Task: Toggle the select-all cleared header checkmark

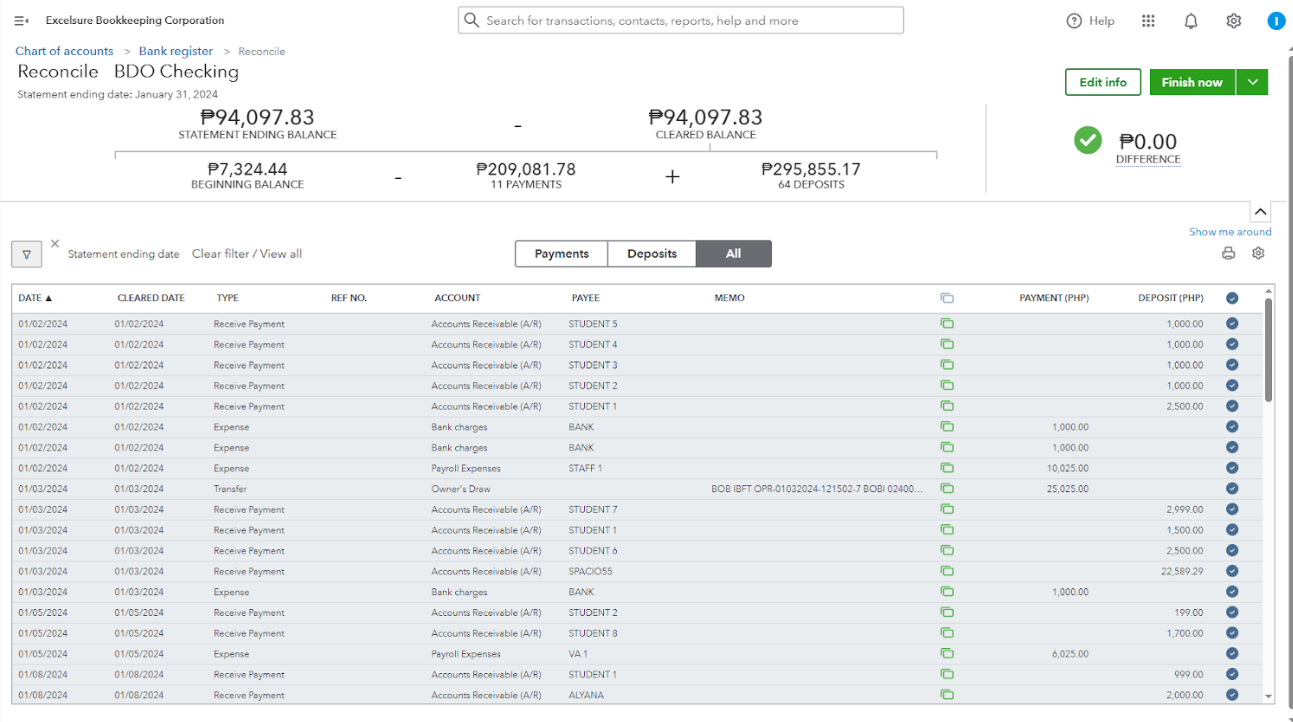Action: pyautogui.click(x=1232, y=298)
